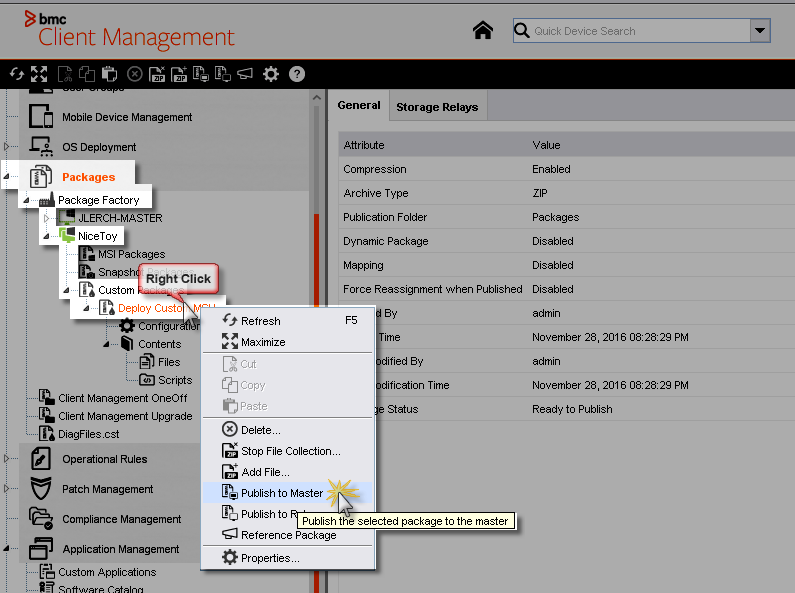Expand the Patch Management node

pos(7,489)
